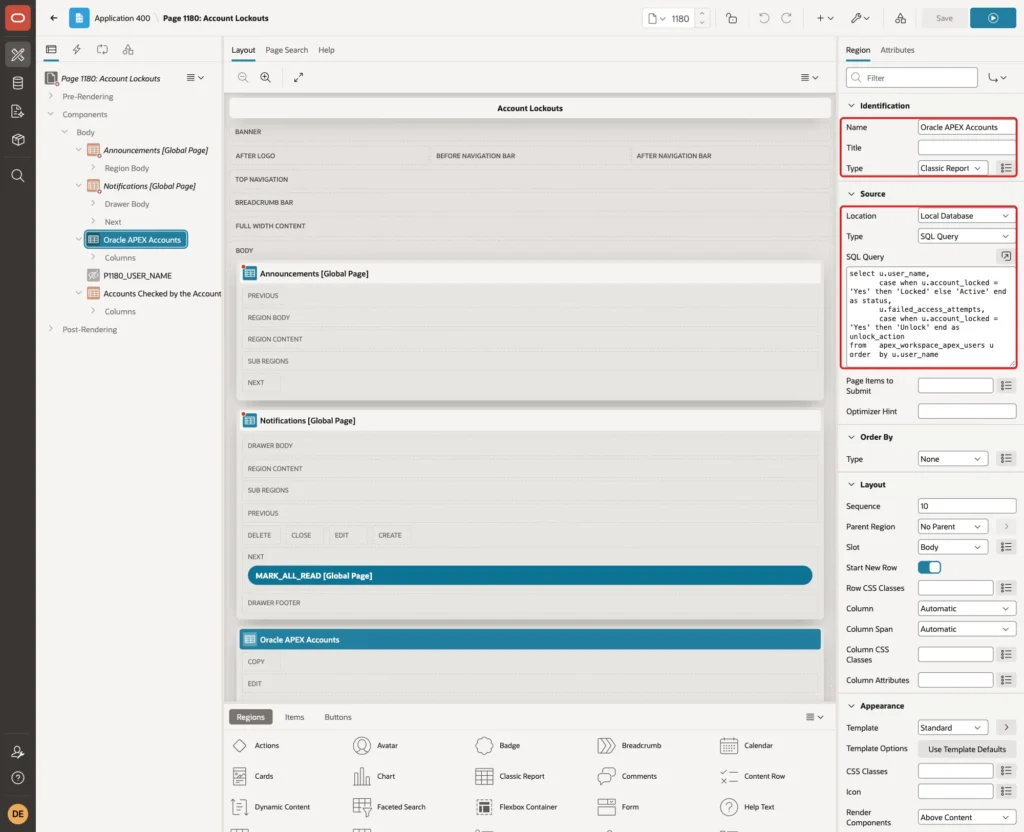This screenshot has width=1024, height=832.
Task: Open SQL Query code editor icon
Action: 1006,256
